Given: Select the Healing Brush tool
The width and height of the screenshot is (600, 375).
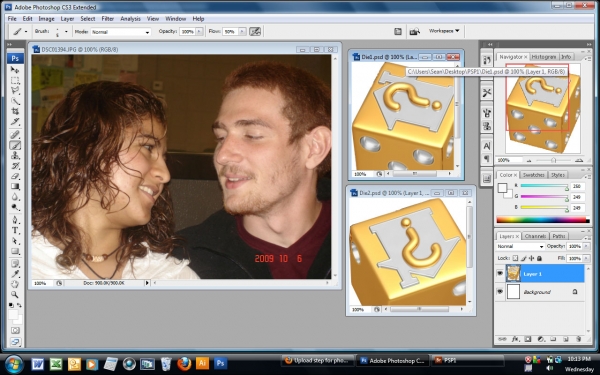Looking at the screenshot, I should click(15, 134).
